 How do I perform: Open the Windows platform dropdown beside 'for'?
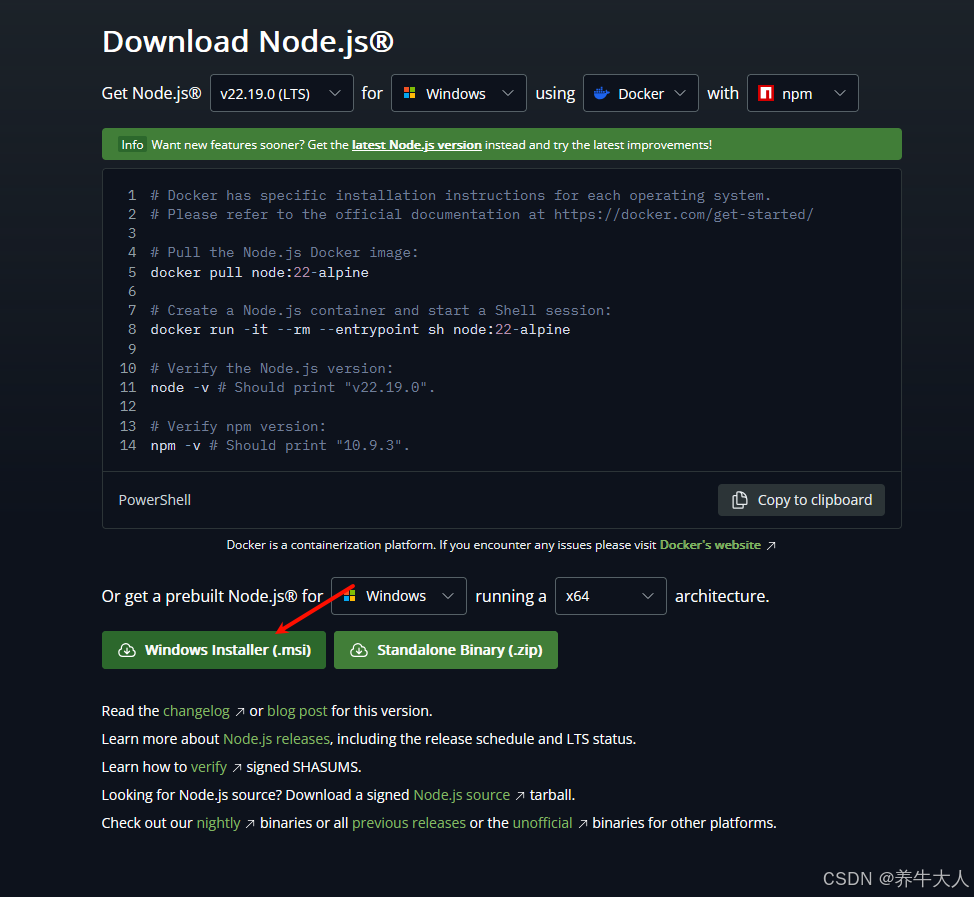(458, 93)
